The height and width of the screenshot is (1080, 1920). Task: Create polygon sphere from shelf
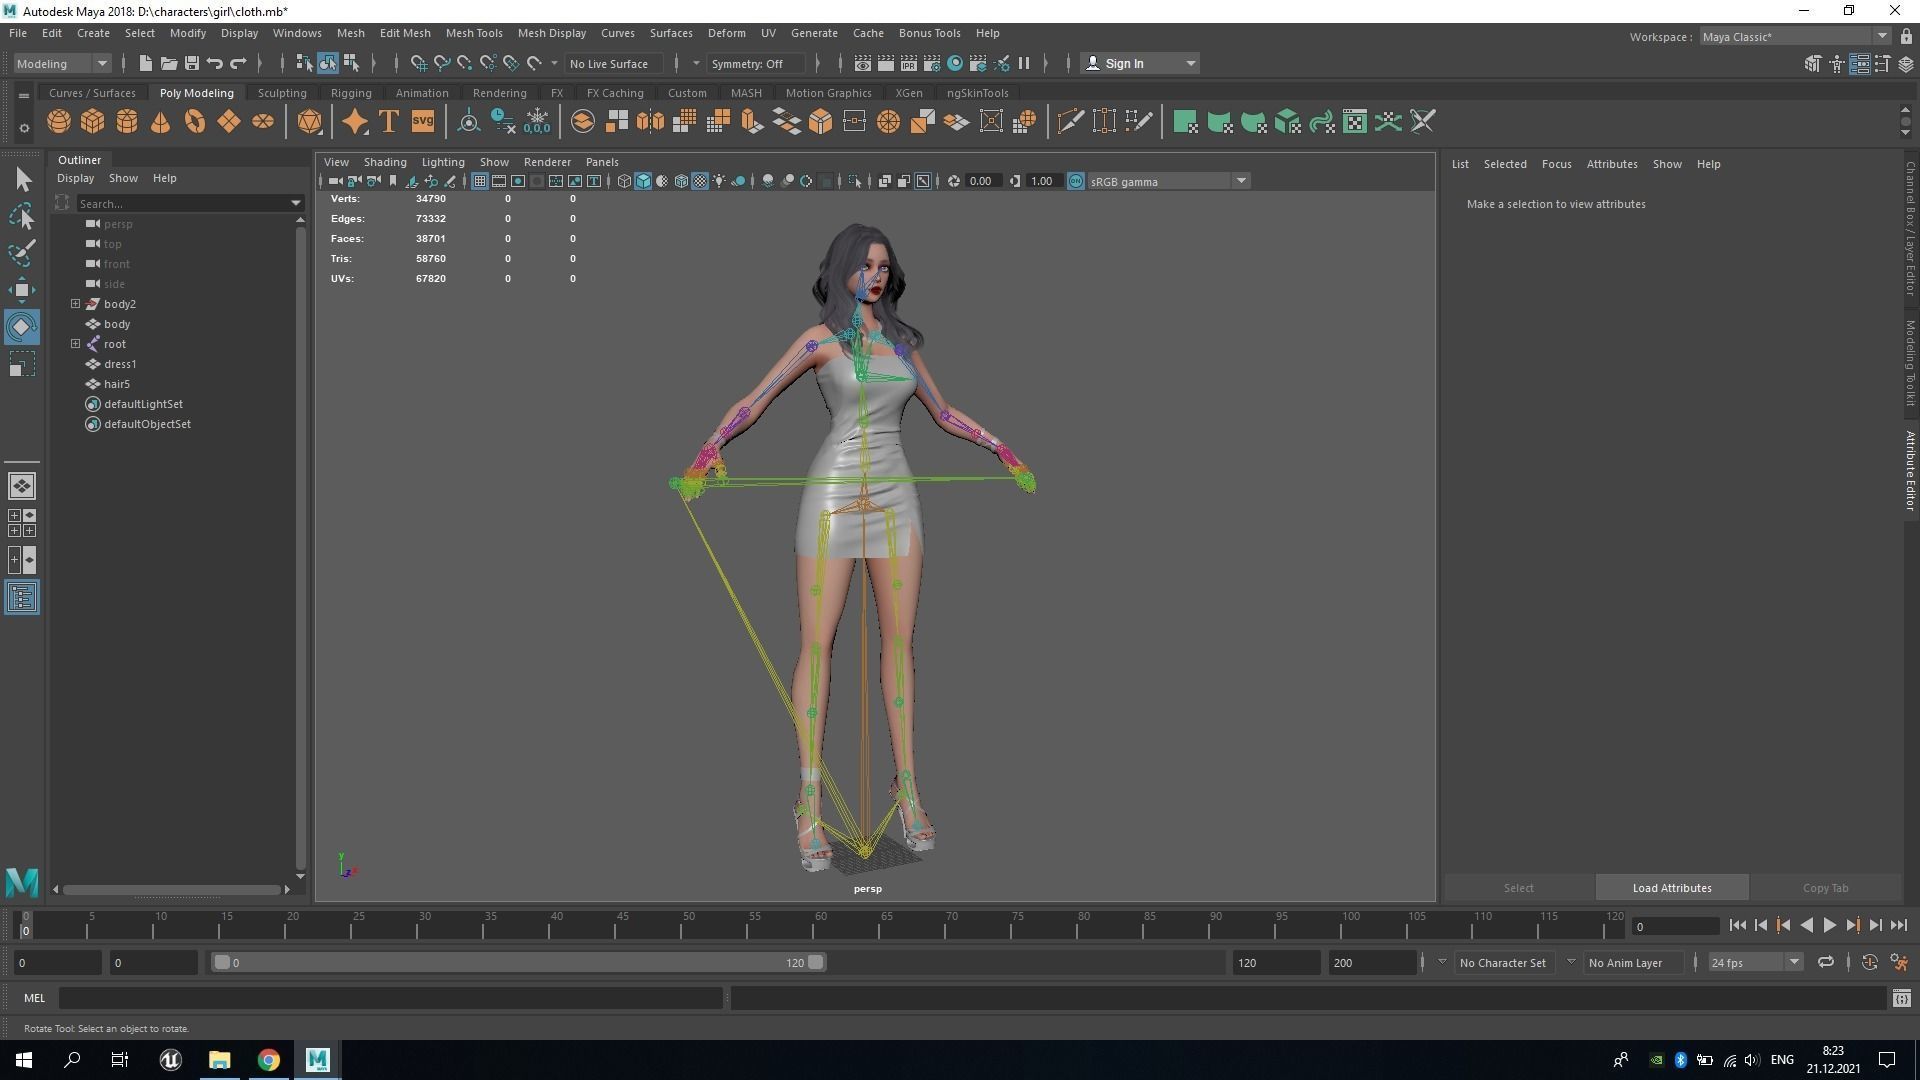[x=59, y=122]
